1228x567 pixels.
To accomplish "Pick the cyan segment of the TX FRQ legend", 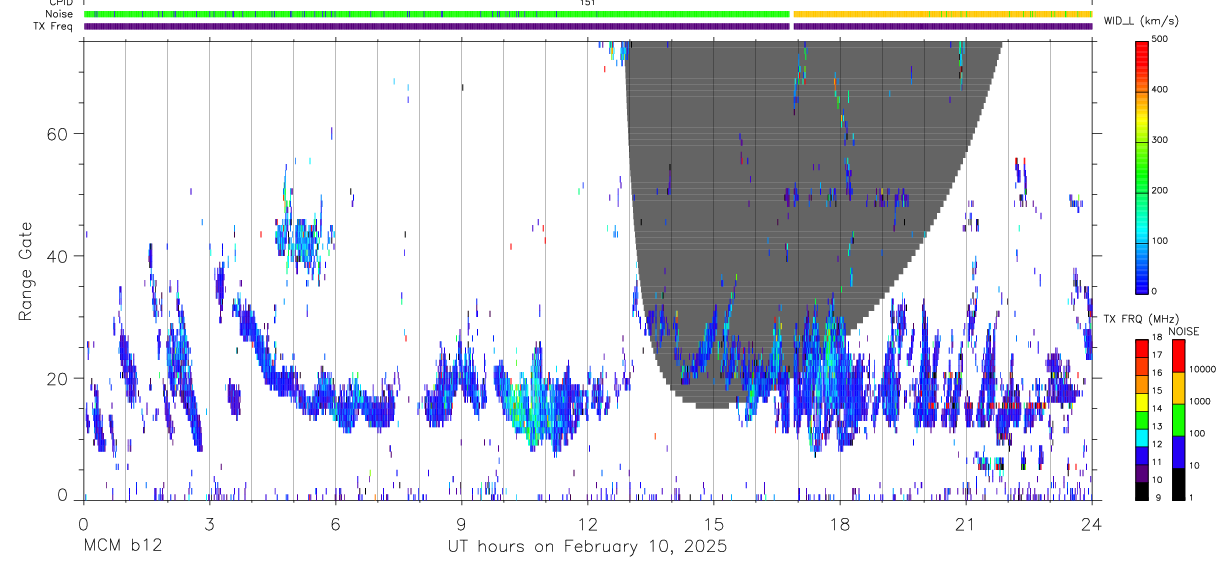I will tap(1141, 436).
